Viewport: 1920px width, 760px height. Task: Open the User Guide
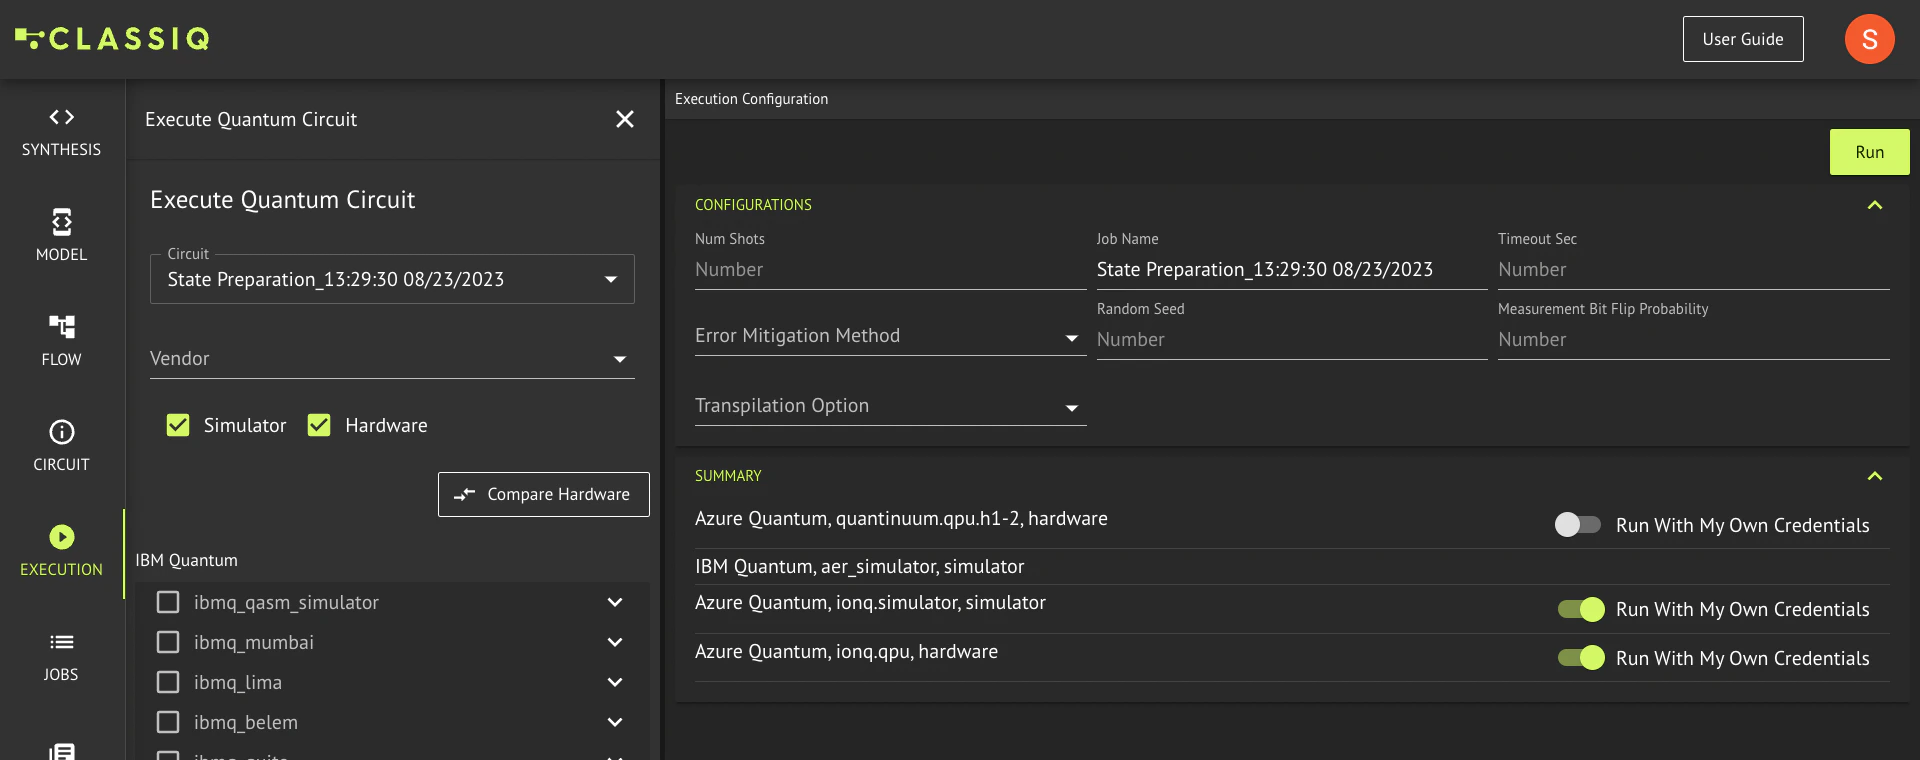click(1743, 39)
